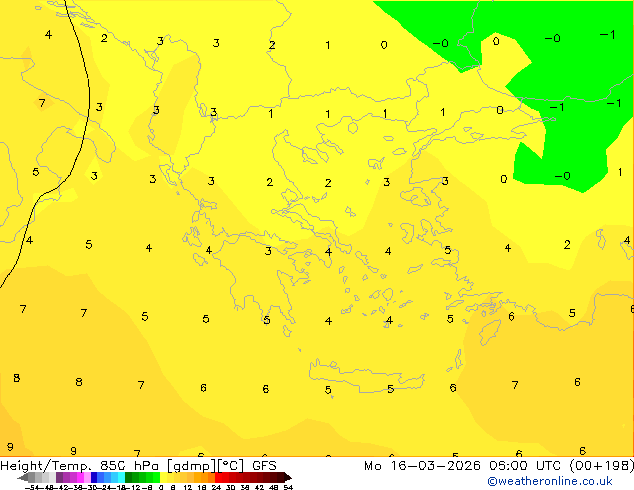
Task: Click the grey arrow tip at the legend's cold end
Action: [x=22, y=477]
